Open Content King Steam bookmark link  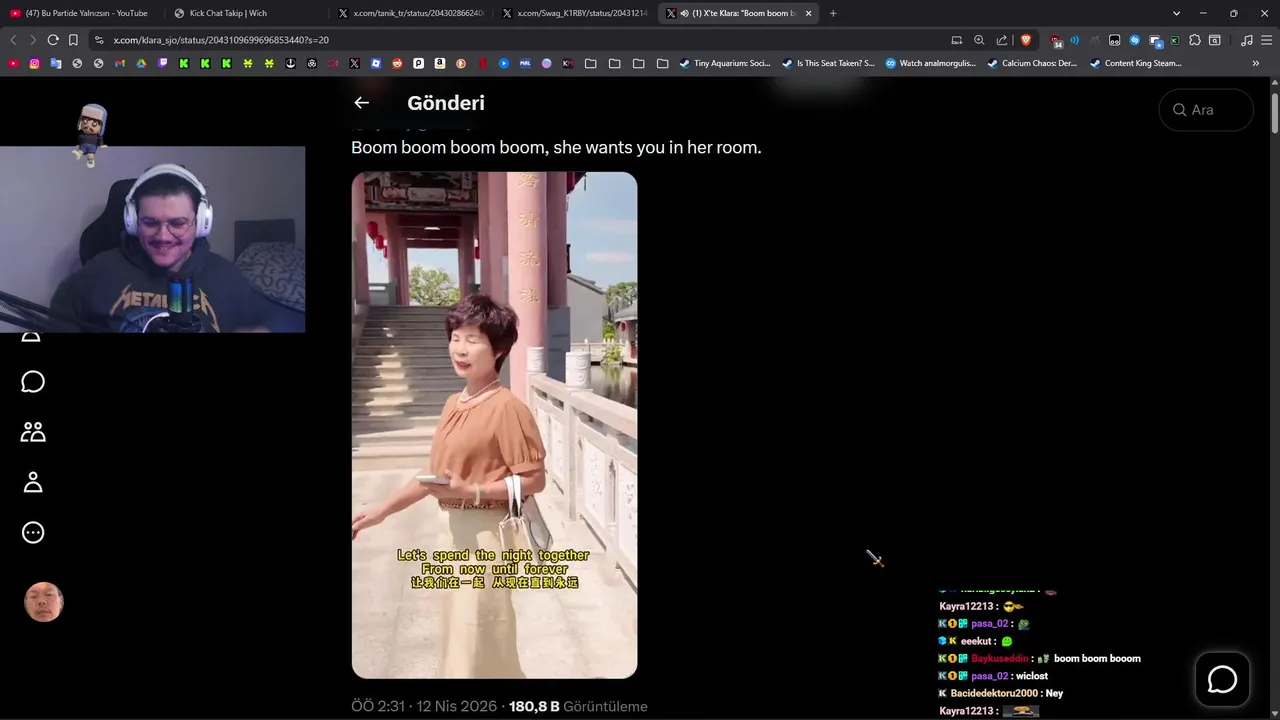[x=1136, y=63]
